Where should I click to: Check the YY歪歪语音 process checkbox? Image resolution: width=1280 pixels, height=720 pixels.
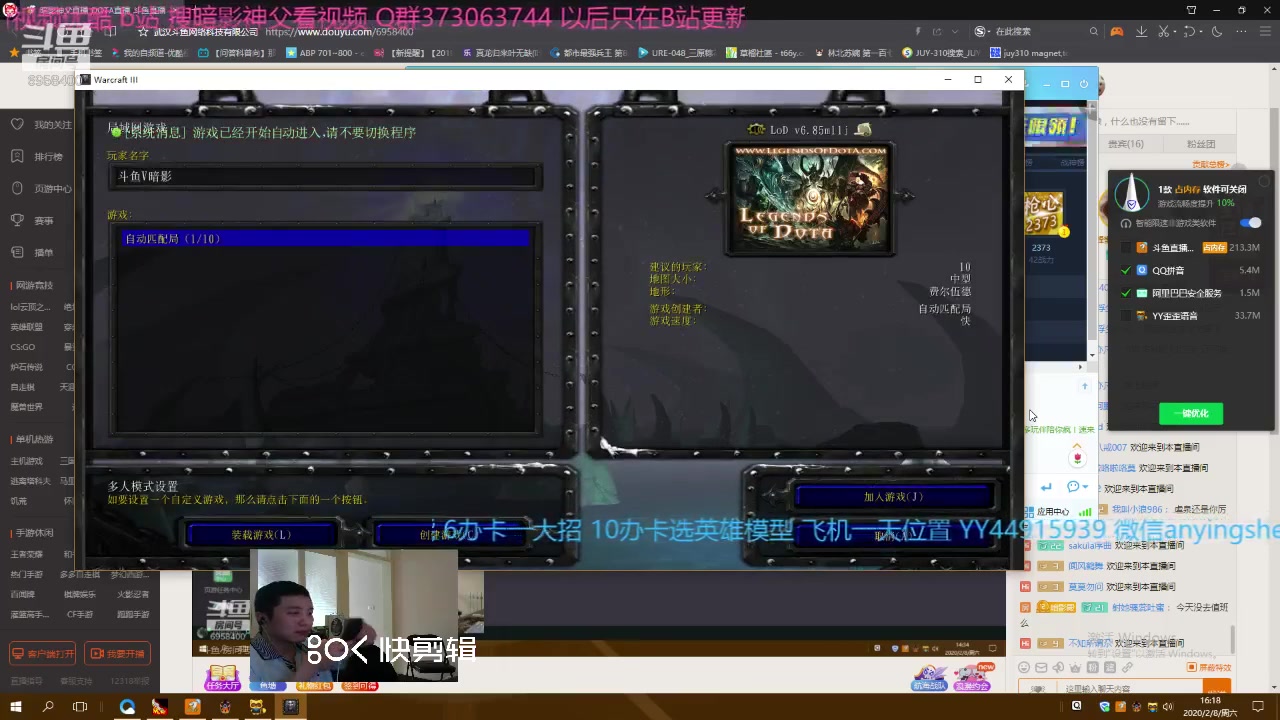[1127, 315]
